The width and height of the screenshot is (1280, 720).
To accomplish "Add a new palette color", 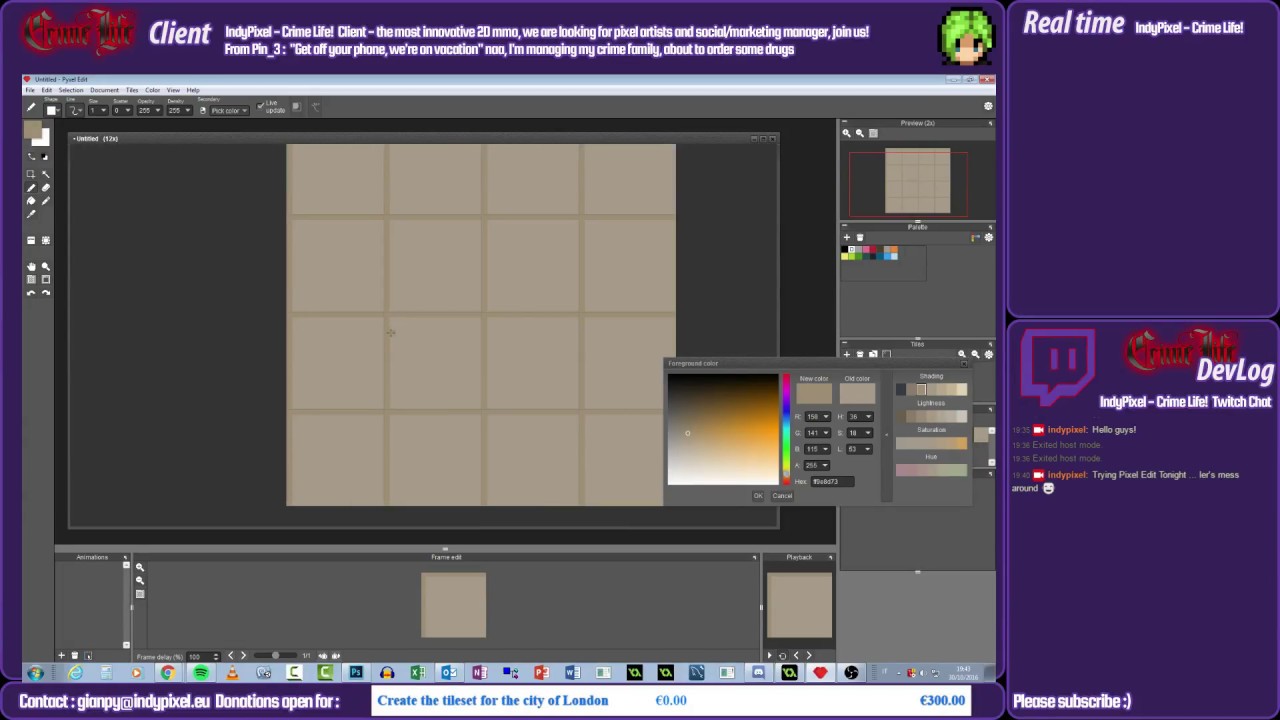I will [847, 237].
